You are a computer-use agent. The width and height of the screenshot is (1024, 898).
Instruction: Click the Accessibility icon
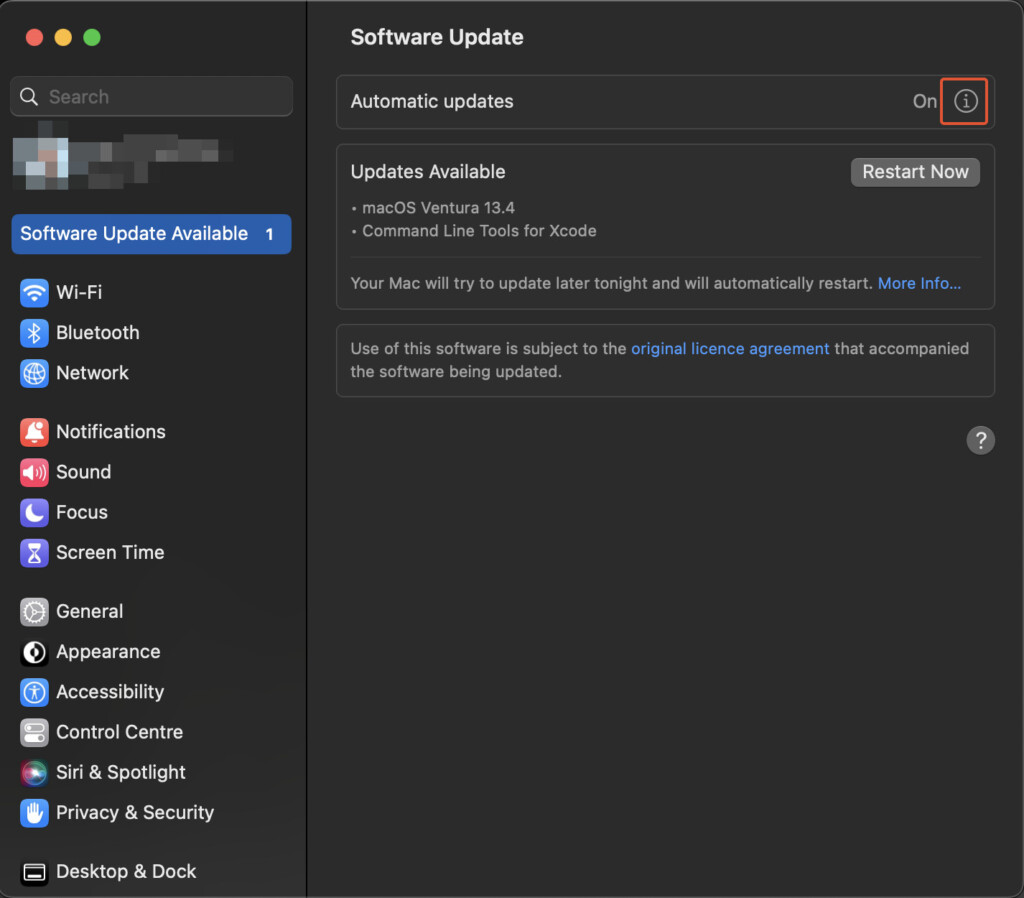tap(34, 692)
